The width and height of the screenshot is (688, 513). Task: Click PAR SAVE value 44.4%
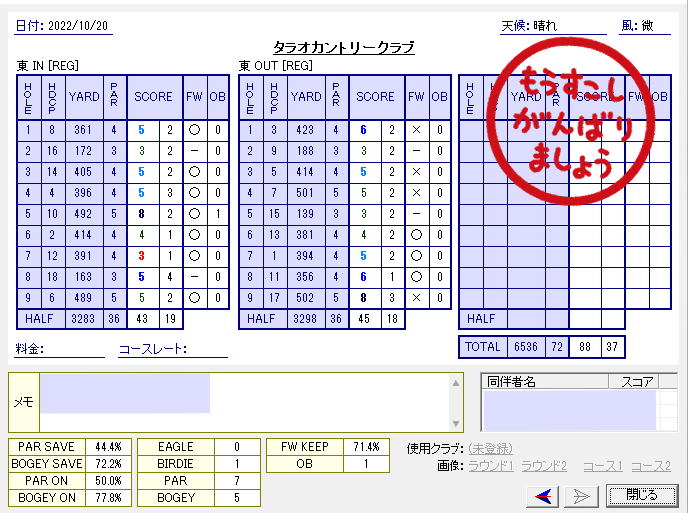tap(108, 447)
